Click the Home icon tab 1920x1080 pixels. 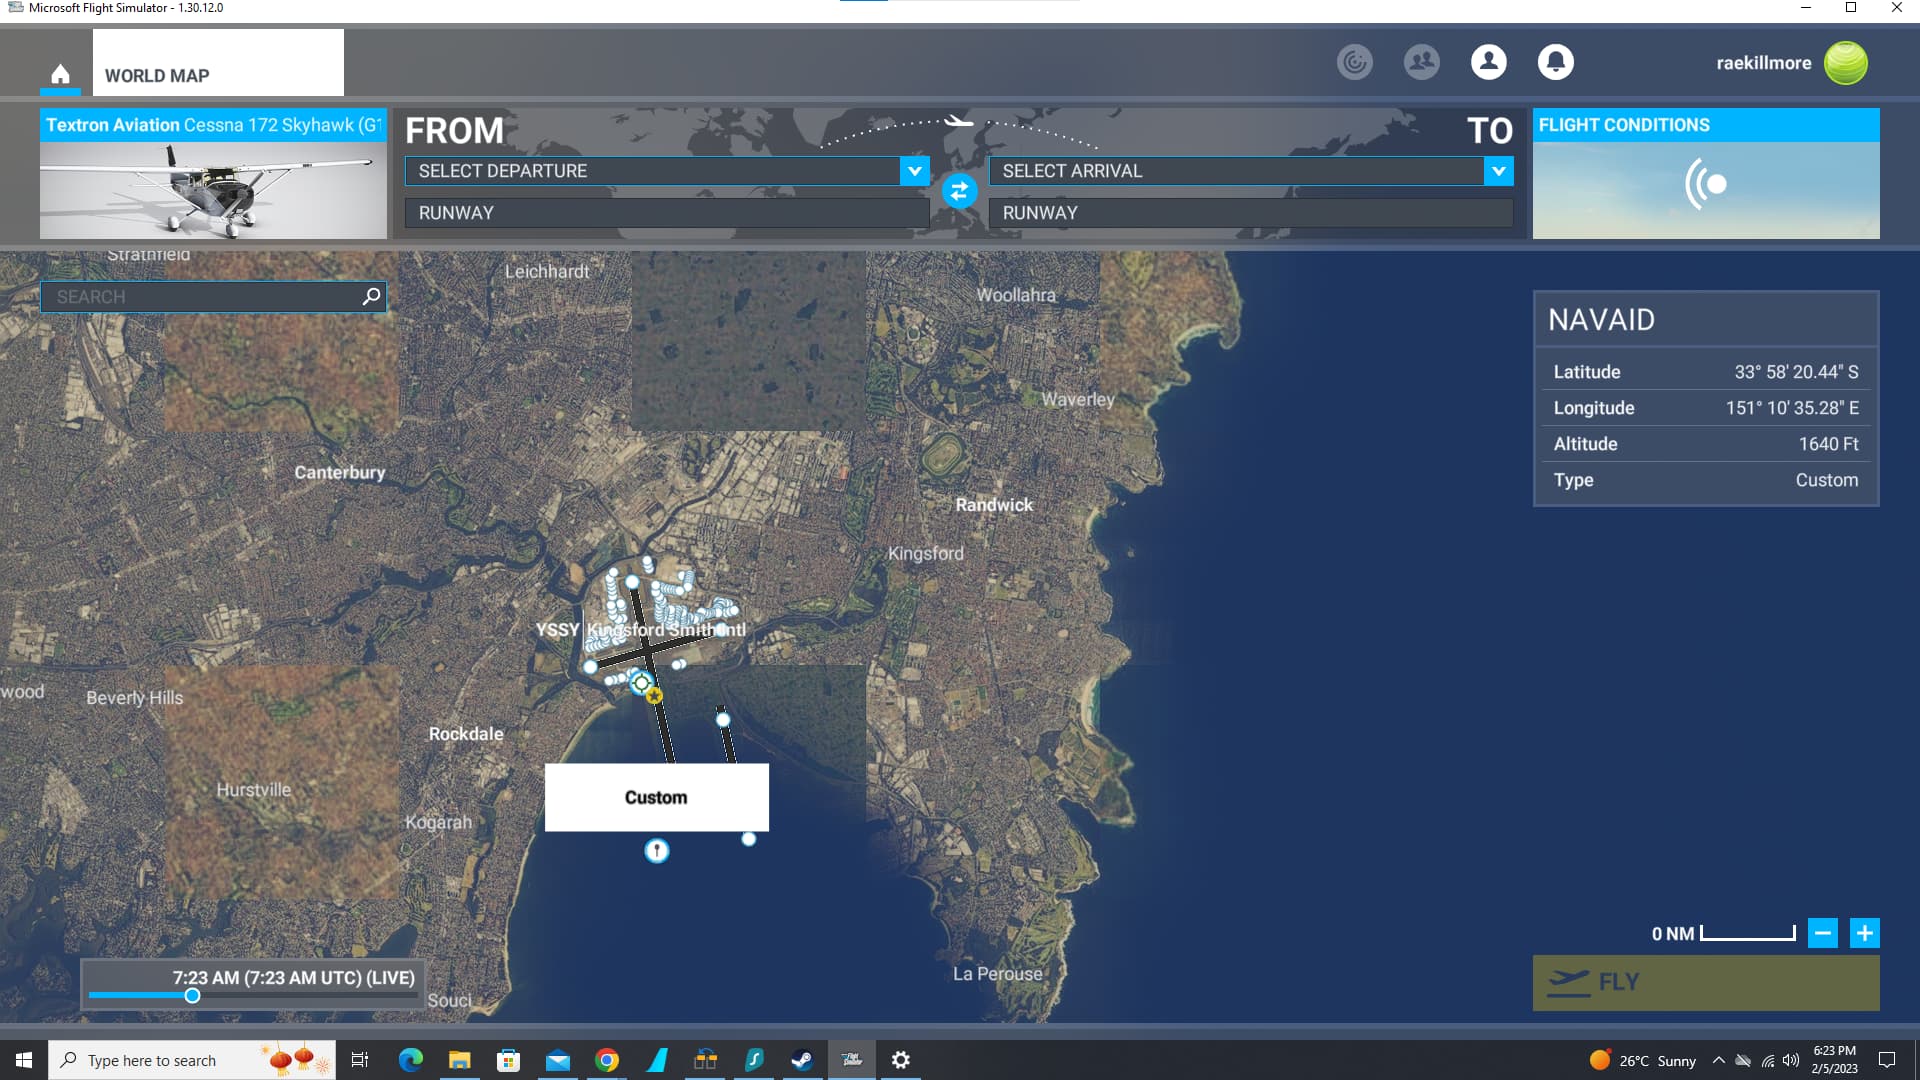60,74
